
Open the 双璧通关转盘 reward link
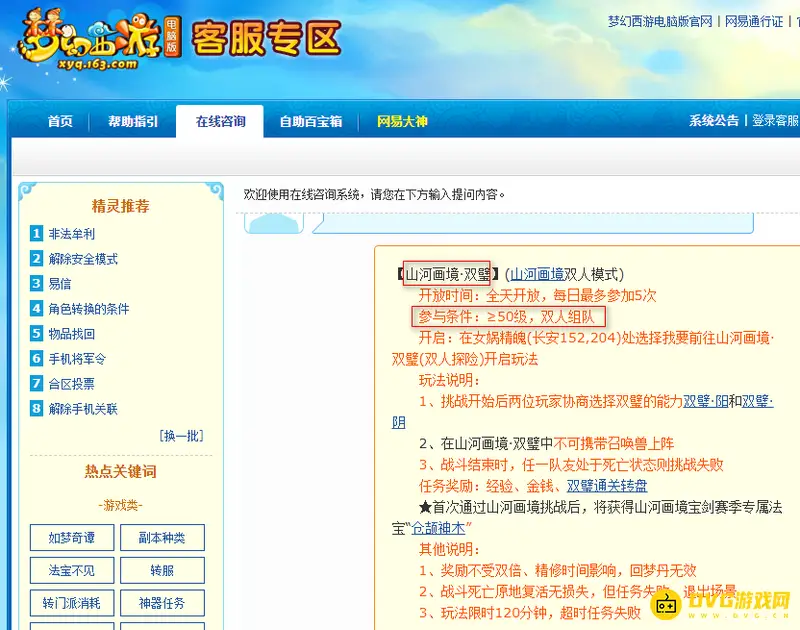607,486
